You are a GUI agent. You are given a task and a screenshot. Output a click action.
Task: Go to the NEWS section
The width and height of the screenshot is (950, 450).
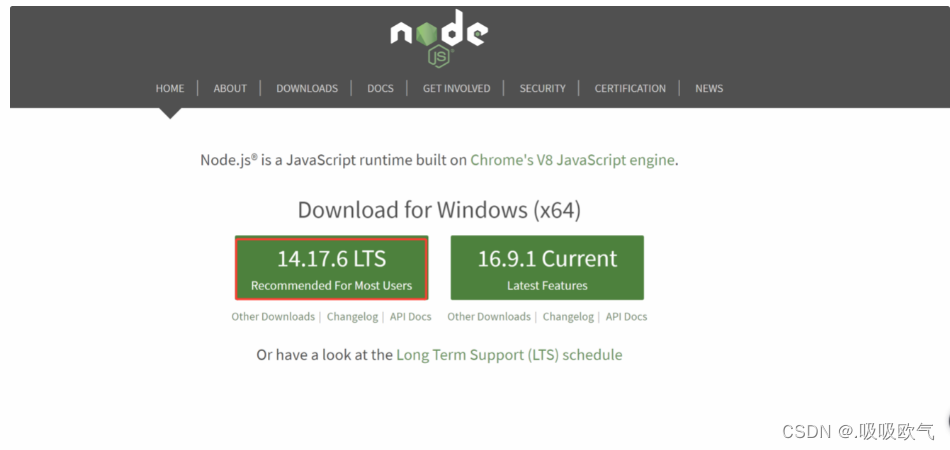pyautogui.click(x=709, y=88)
